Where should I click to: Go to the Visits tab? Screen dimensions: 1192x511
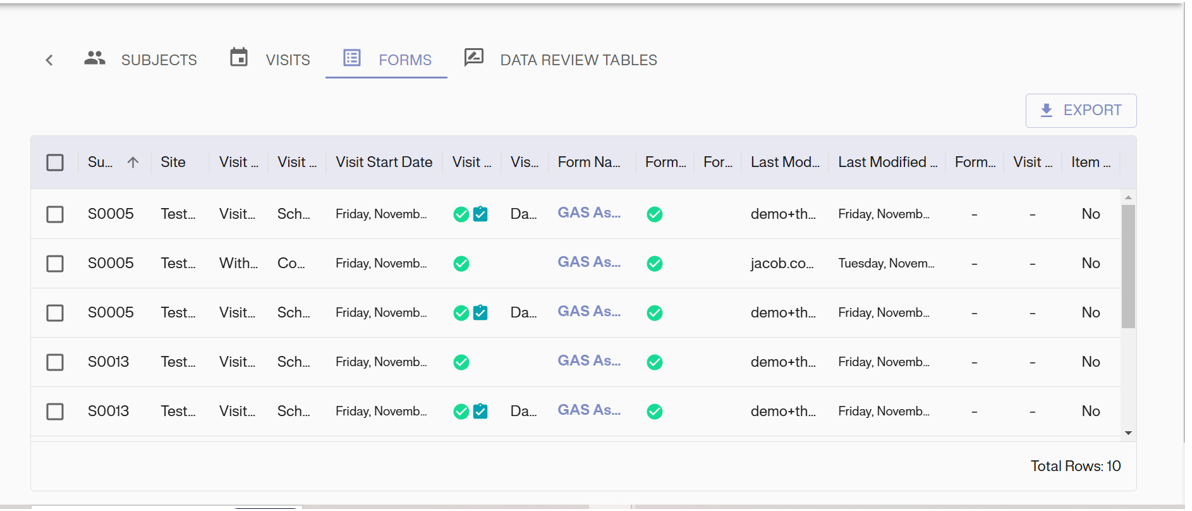pos(270,60)
